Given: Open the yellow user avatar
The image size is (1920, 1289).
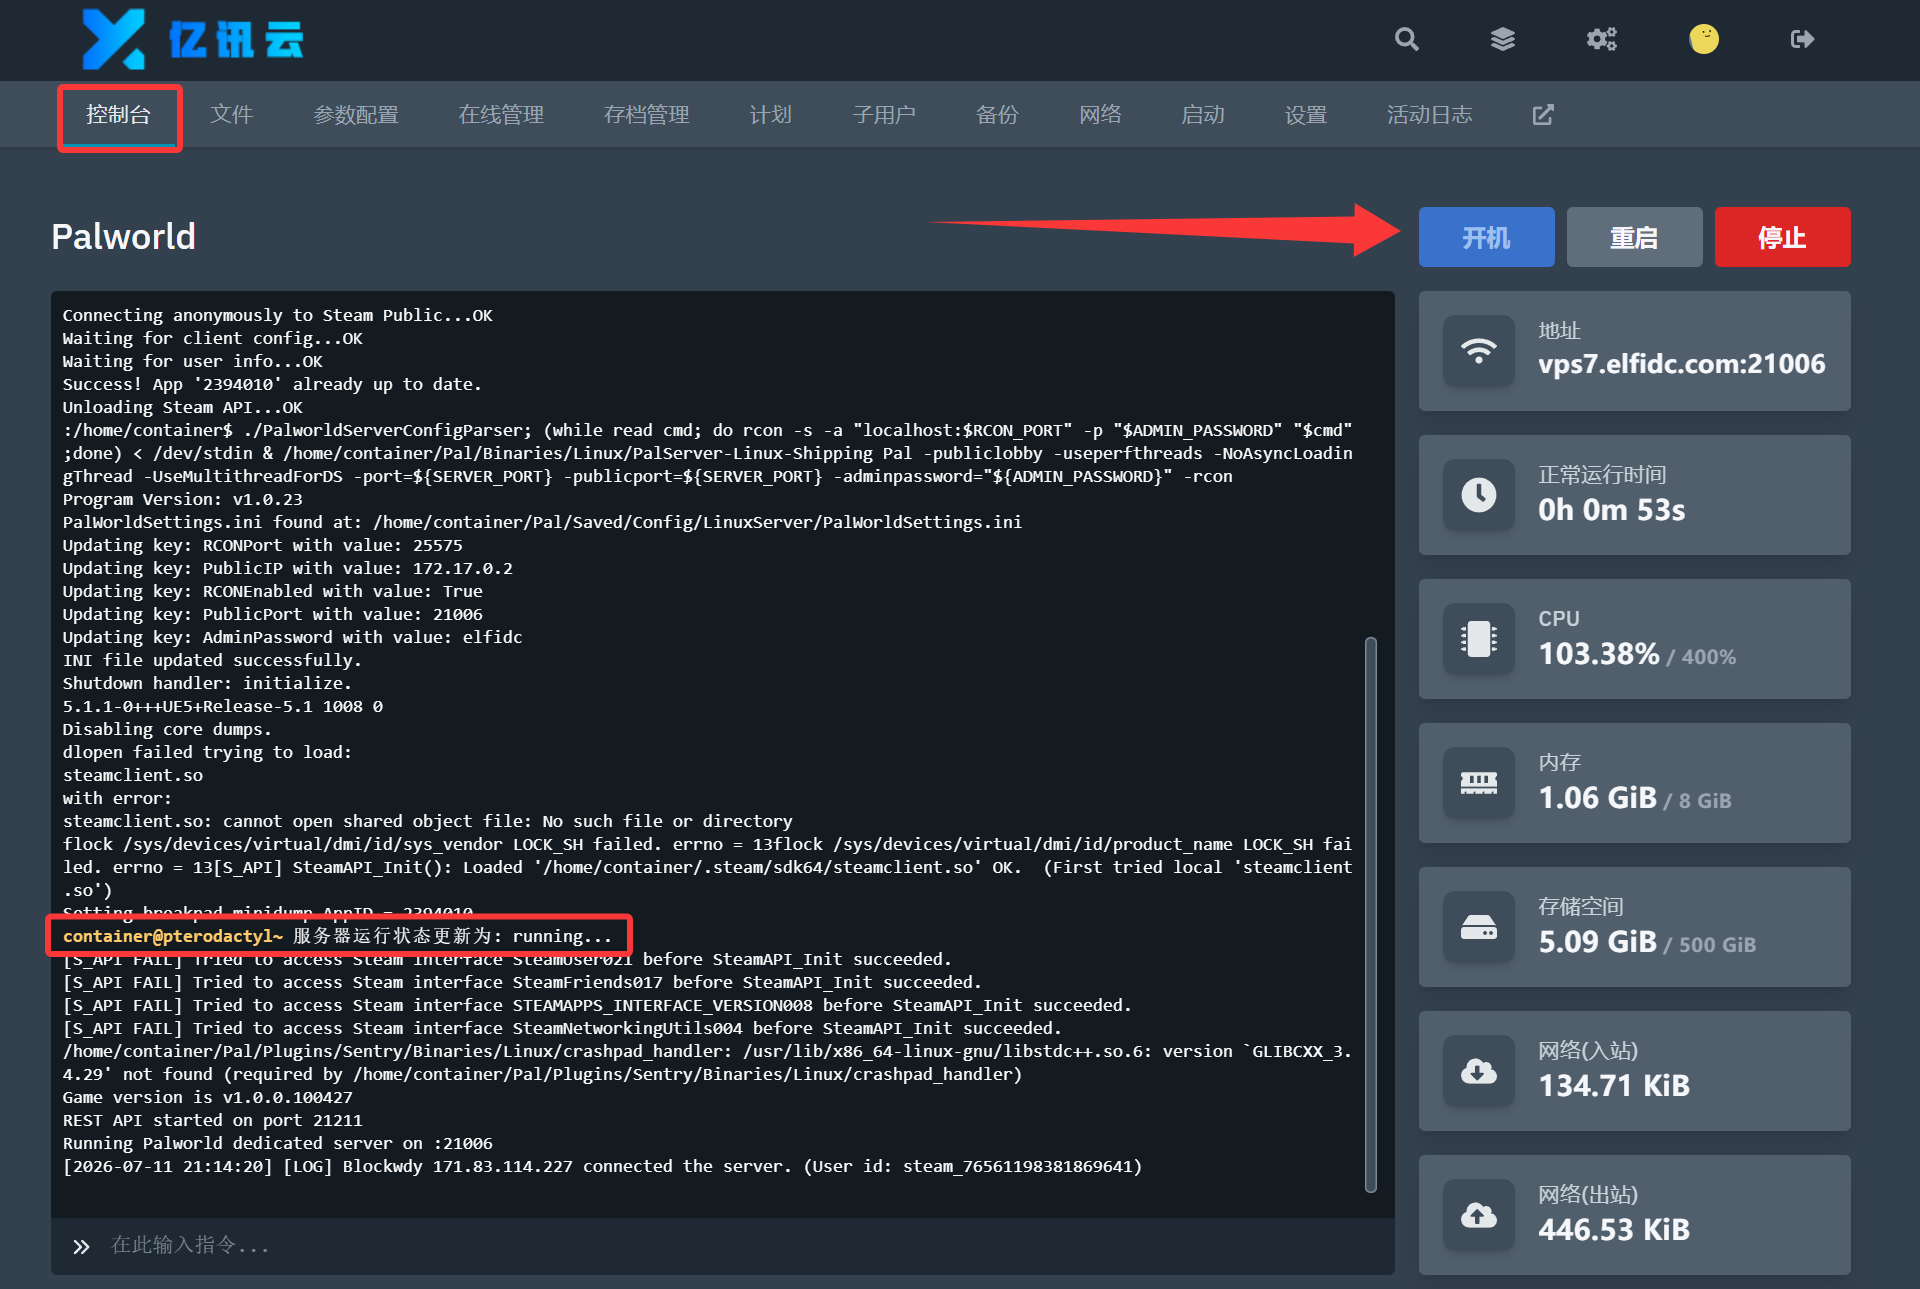Looking at the screenshot, I should [x=1704, y=39].
